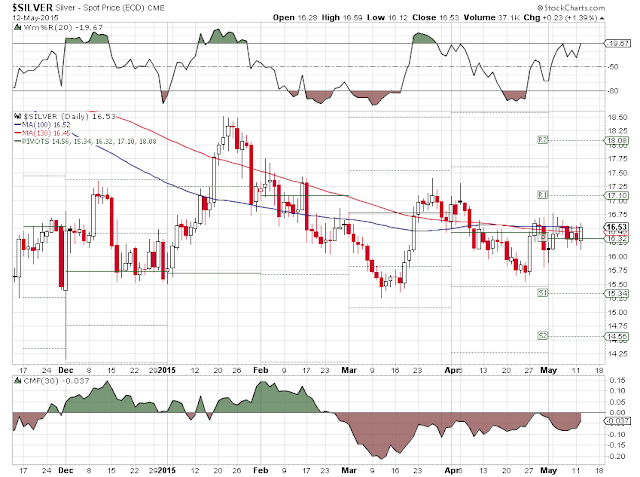The image size is (640, 477).
Task: Click the CMF(30) -0.037 legend label
Action: click(x=56, y=381)
